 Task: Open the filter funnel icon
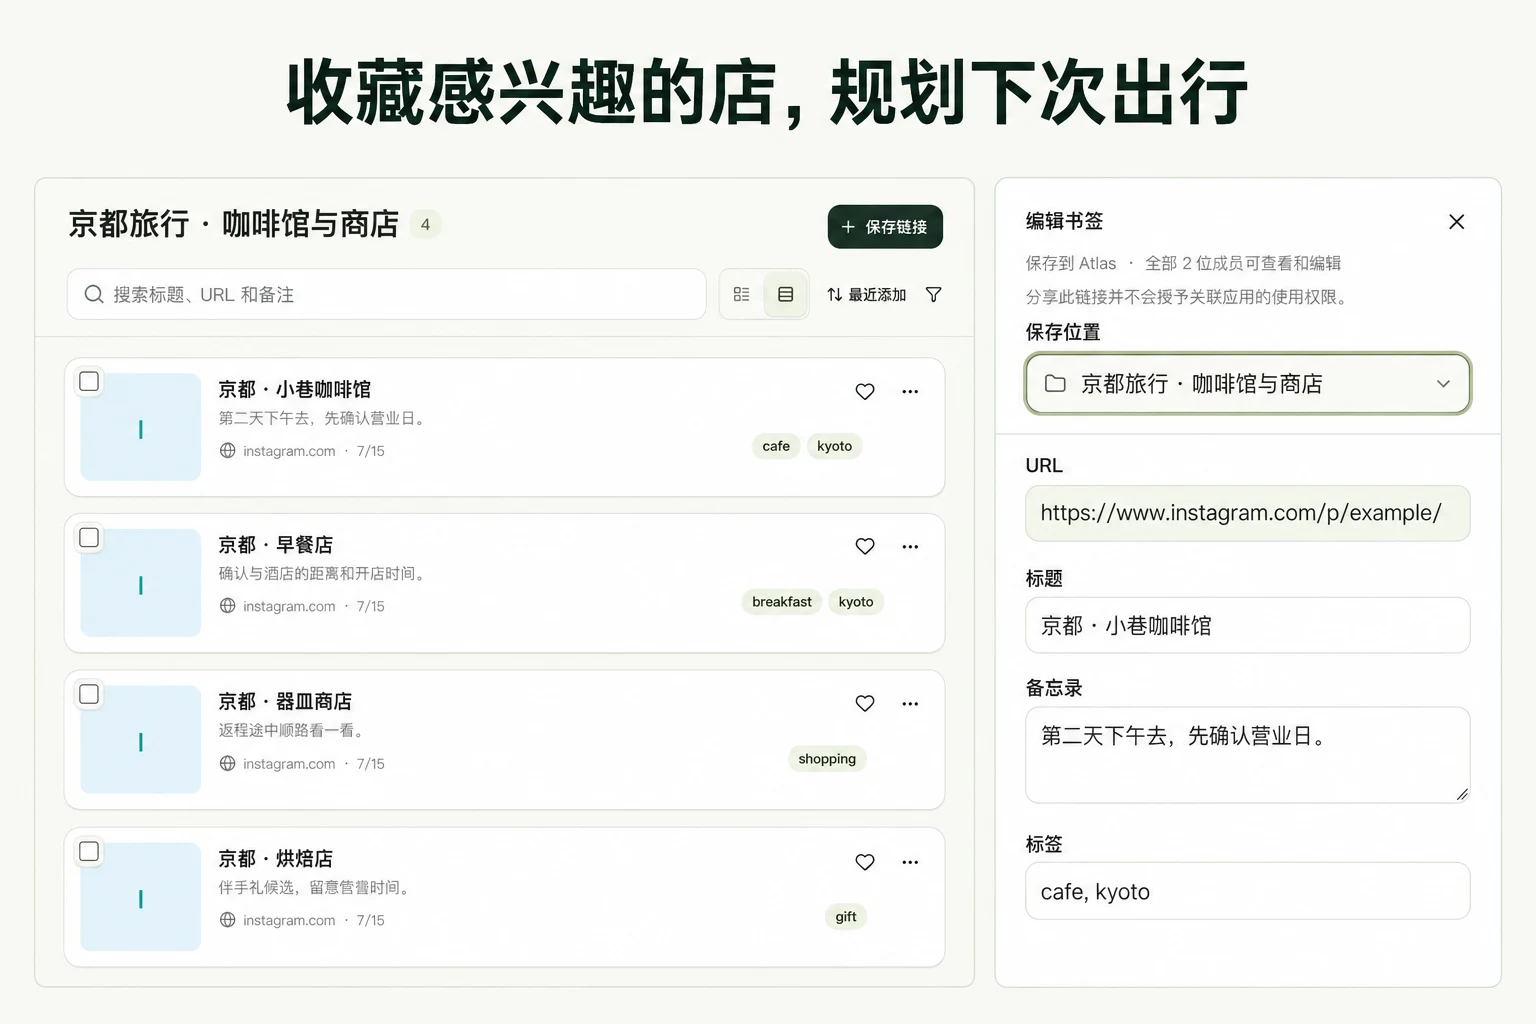coord(934,294)
